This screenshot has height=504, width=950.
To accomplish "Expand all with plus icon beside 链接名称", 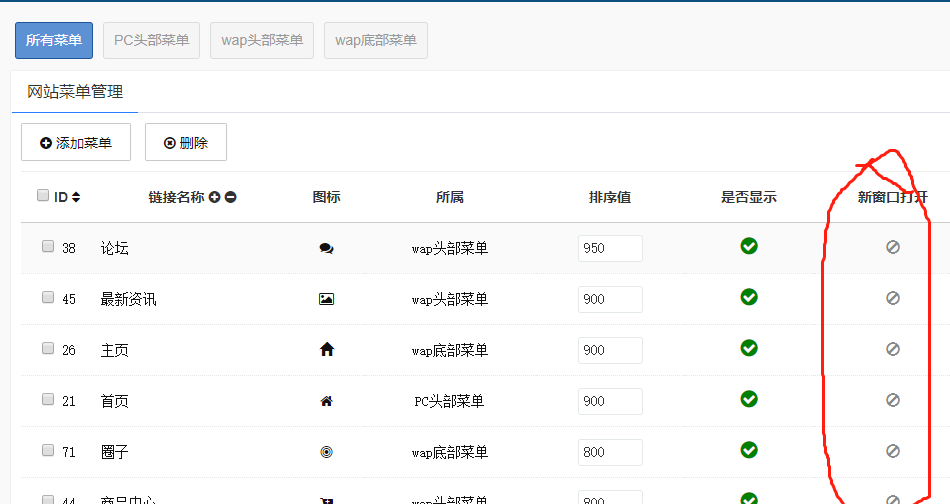I will coord(214,198).
